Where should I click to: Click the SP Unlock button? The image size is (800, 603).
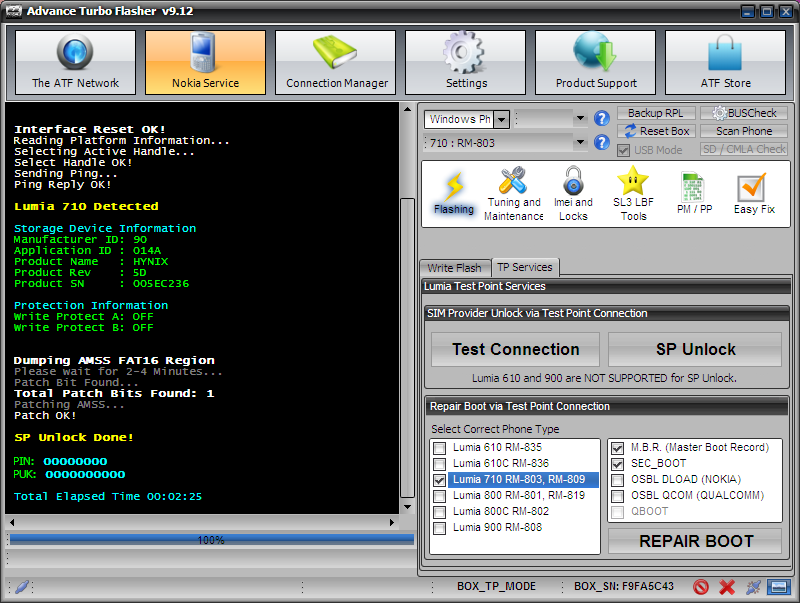coord(695,349)
